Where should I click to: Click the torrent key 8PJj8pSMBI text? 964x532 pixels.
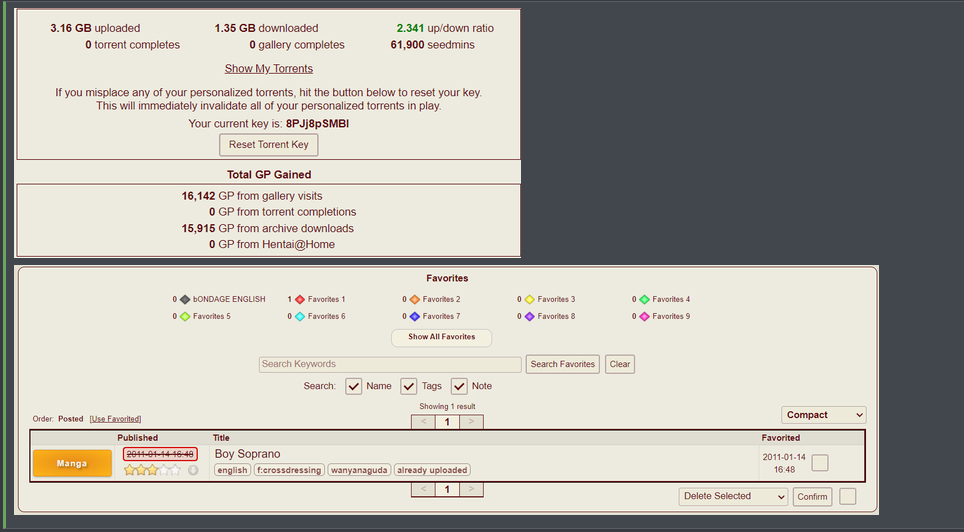point(317,124)
